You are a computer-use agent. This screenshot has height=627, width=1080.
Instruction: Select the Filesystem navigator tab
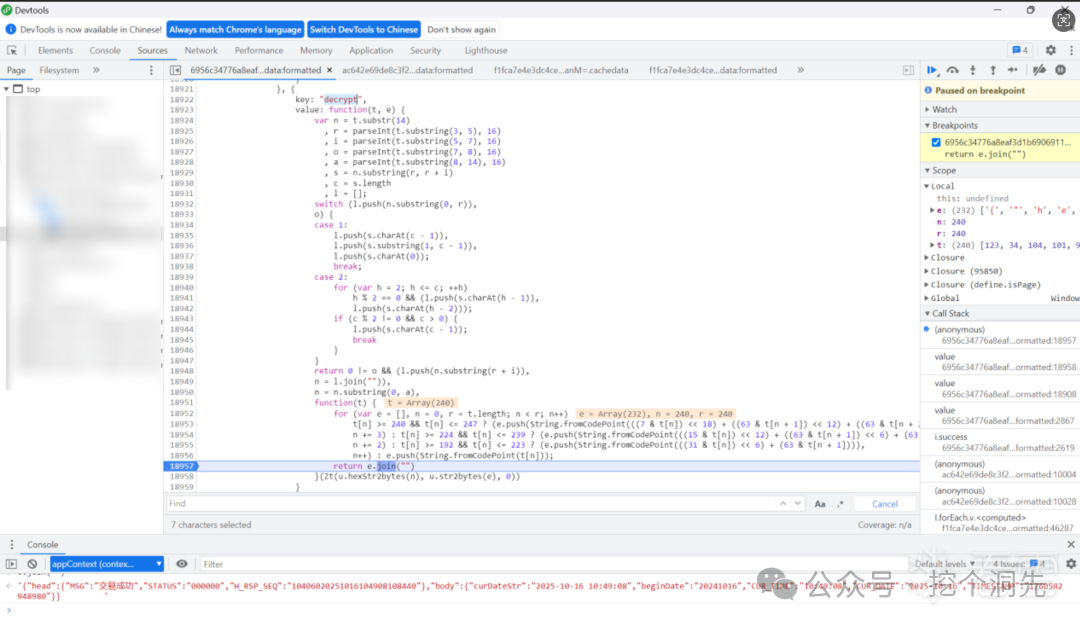coord(59,70)
